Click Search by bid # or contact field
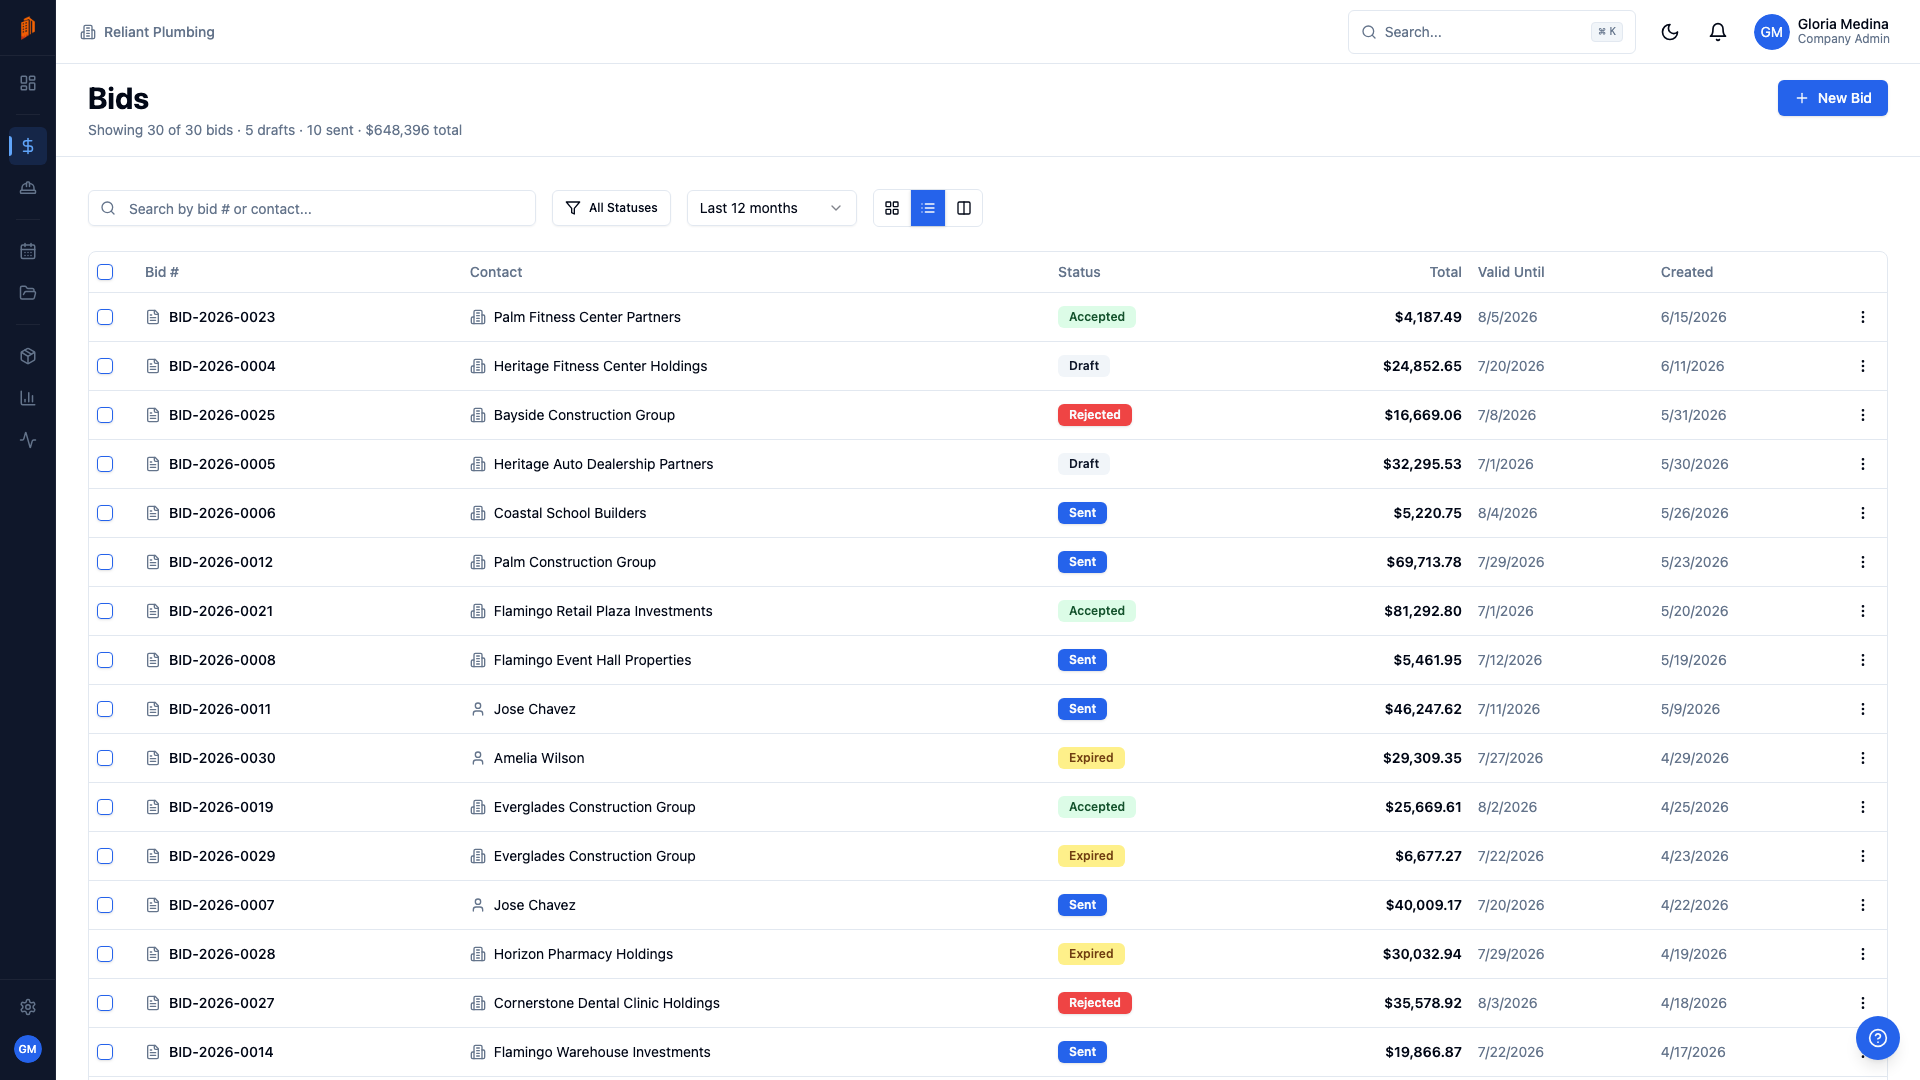 (312, 208)
